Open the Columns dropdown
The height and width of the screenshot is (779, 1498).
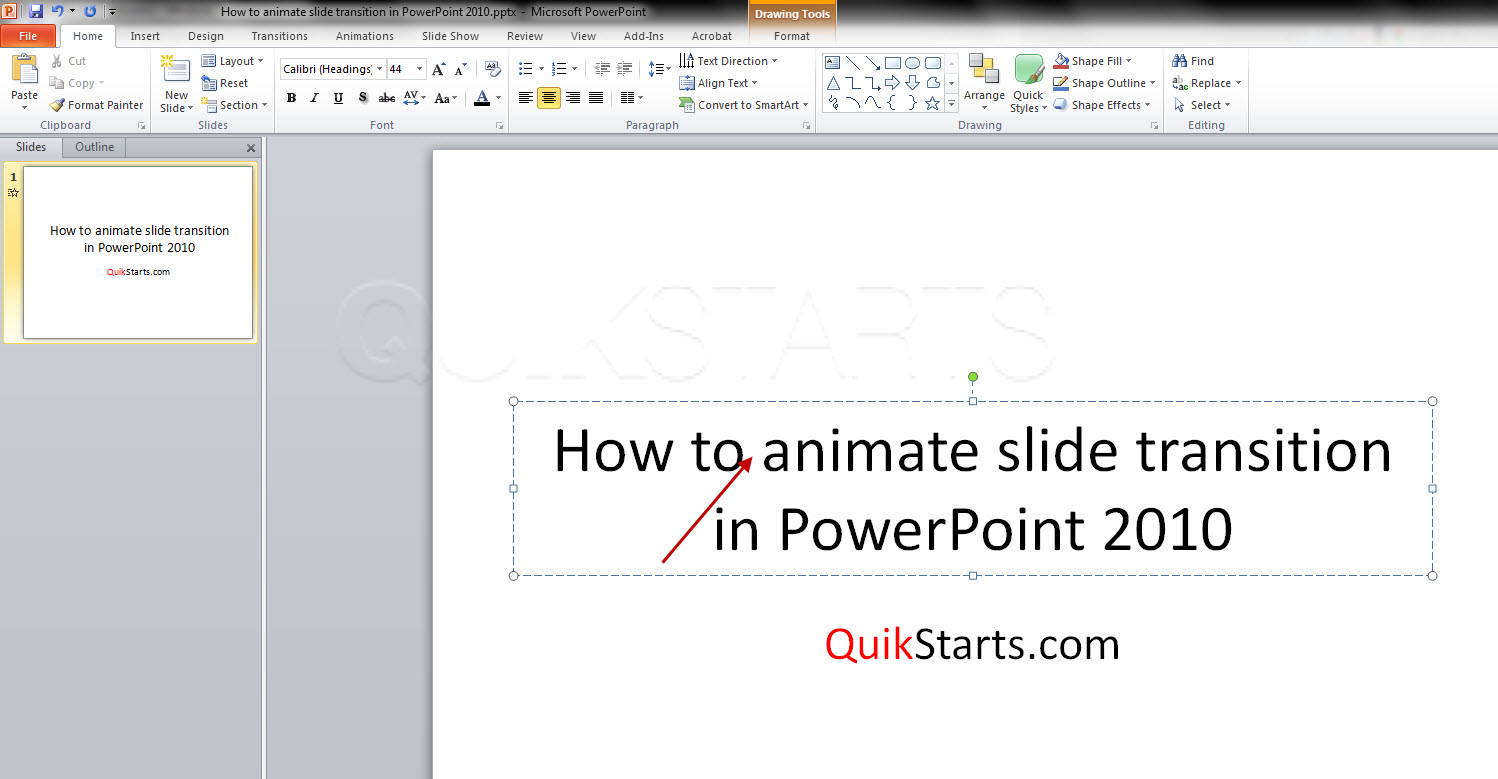(x=632, y=98)
